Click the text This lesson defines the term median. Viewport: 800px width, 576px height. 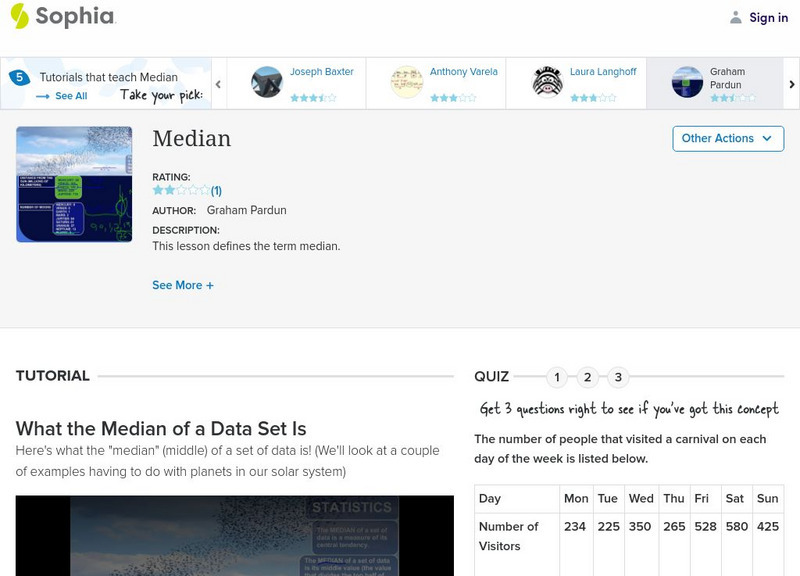pyautogui.click(x=246, y=246)
